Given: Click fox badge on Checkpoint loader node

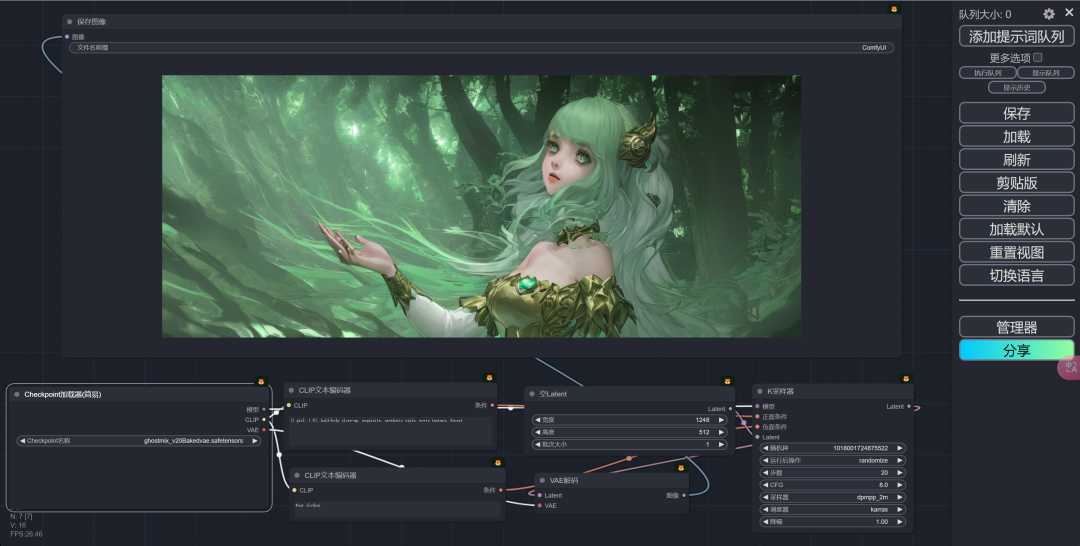Looking at the screenshot, I should 261,381.
